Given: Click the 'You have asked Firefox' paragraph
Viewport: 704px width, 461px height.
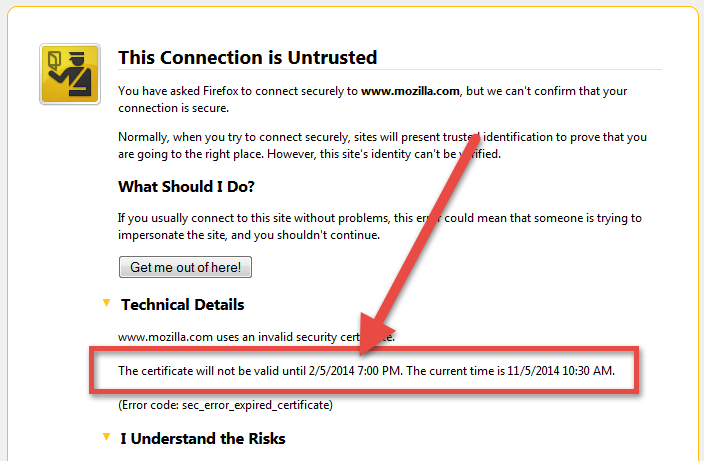Looking at the screenshot, I should (372, 100).
